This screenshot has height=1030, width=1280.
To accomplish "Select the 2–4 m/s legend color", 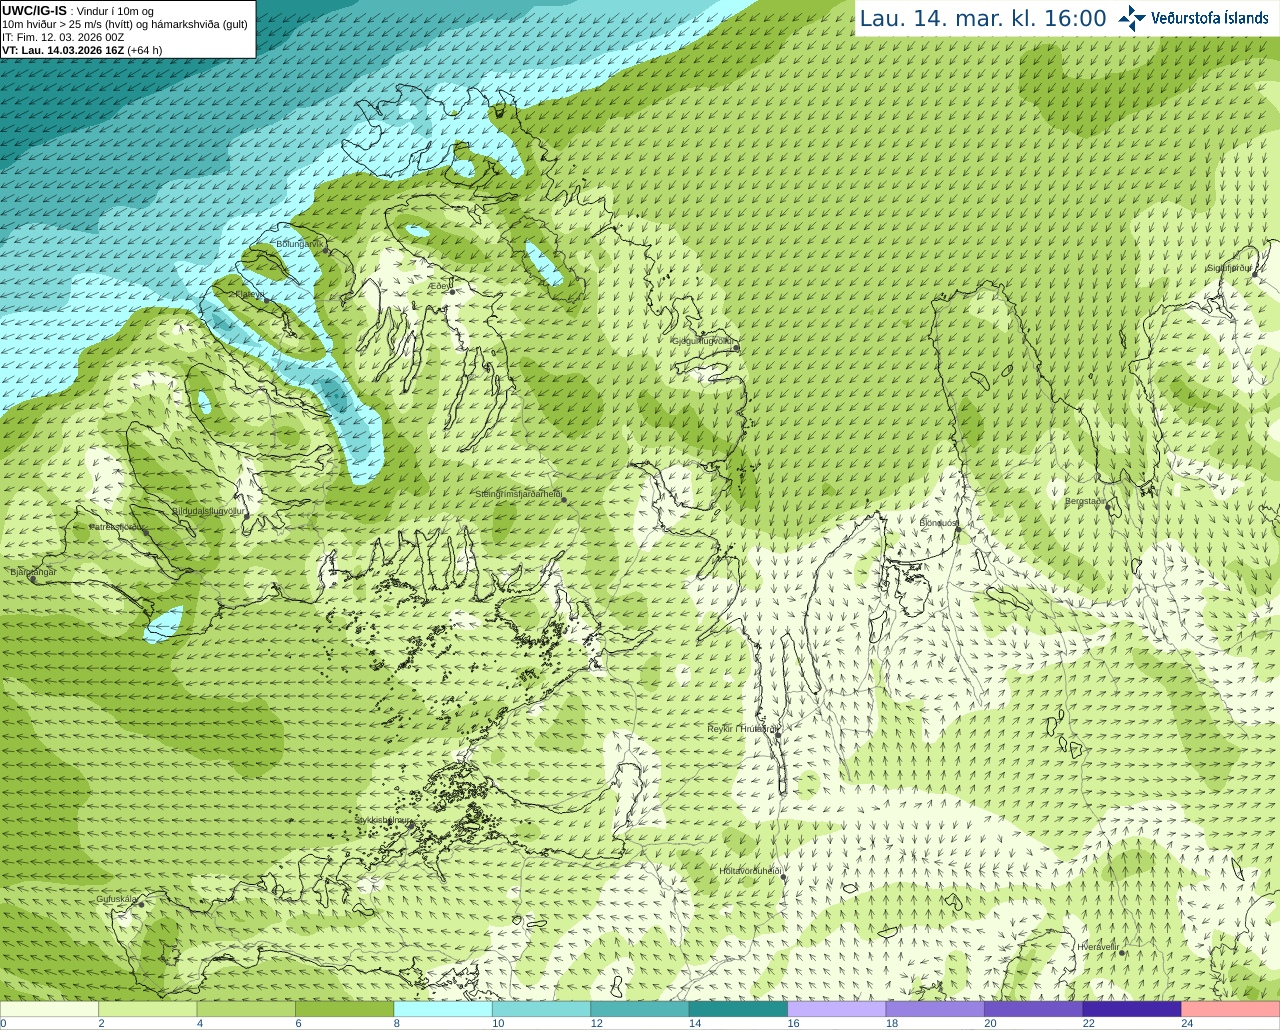I will pos(147,1009).
